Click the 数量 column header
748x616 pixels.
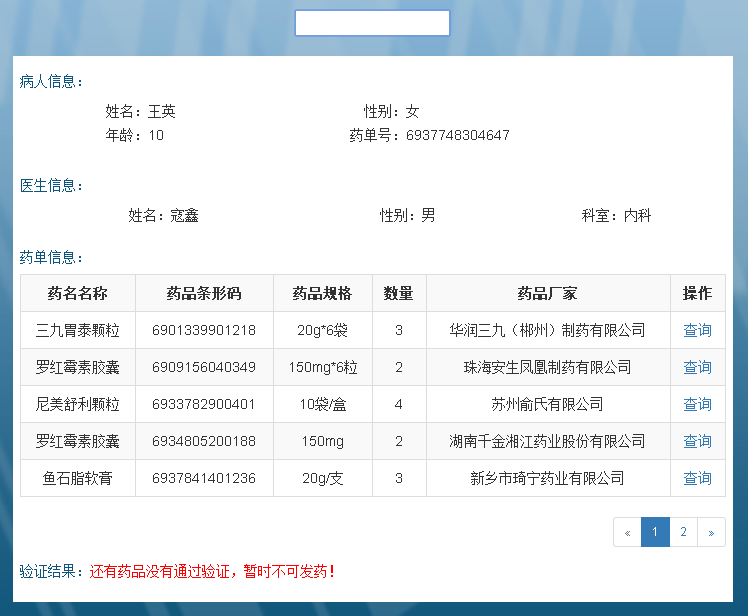(x=399, y=293)
